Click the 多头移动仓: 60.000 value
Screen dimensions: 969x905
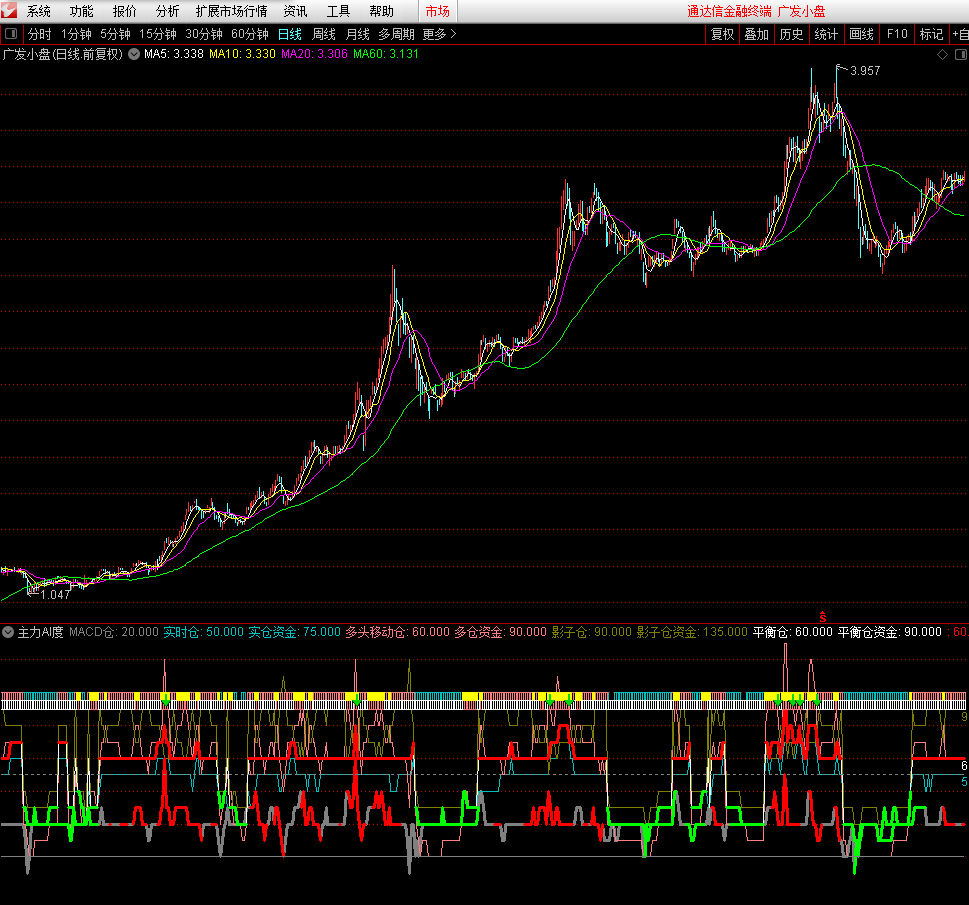pyautogui.click(x=397, y=632)
